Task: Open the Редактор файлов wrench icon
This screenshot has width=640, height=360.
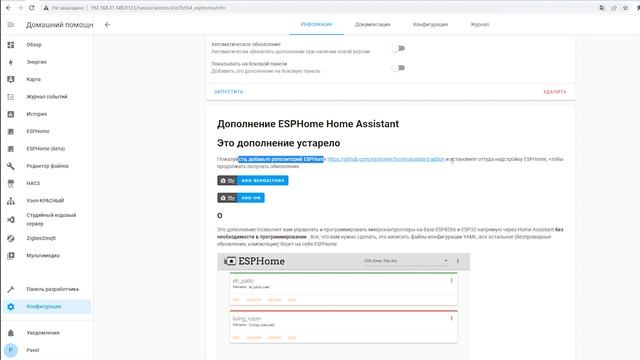Action: click(11, 166)
